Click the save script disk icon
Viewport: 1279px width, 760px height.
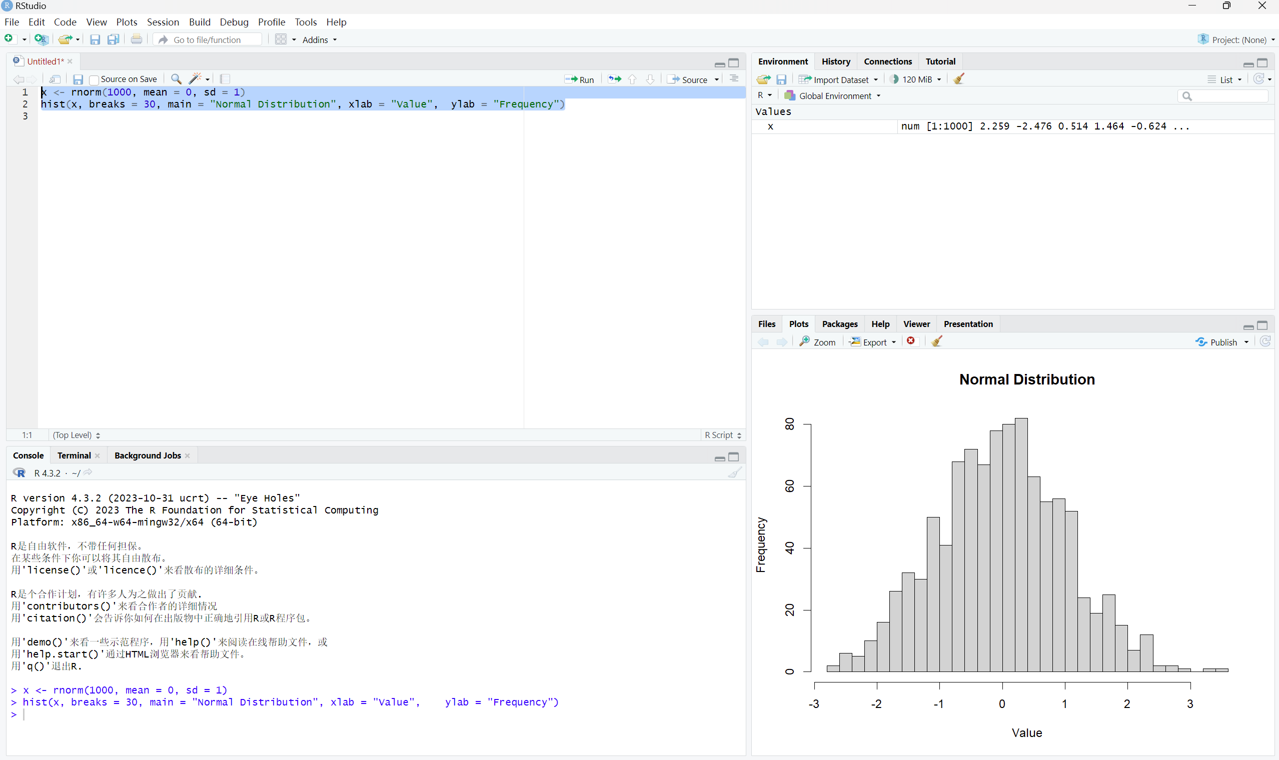[77, 79]
